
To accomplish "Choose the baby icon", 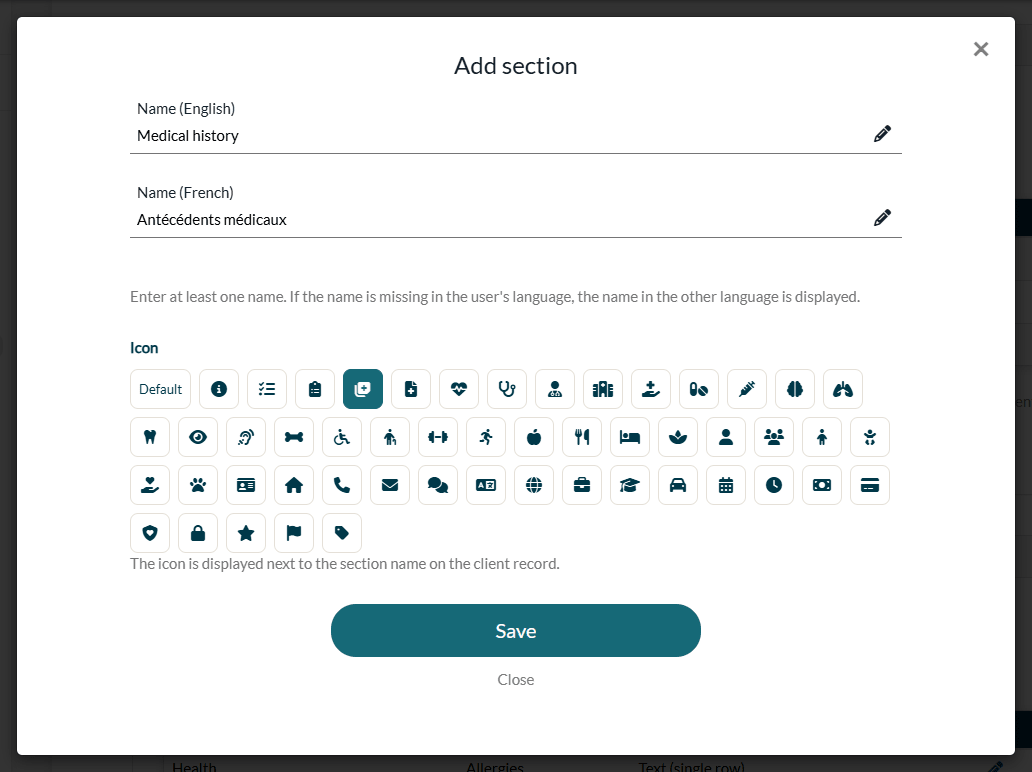I will pyautogui.click(x=870, y=437).
